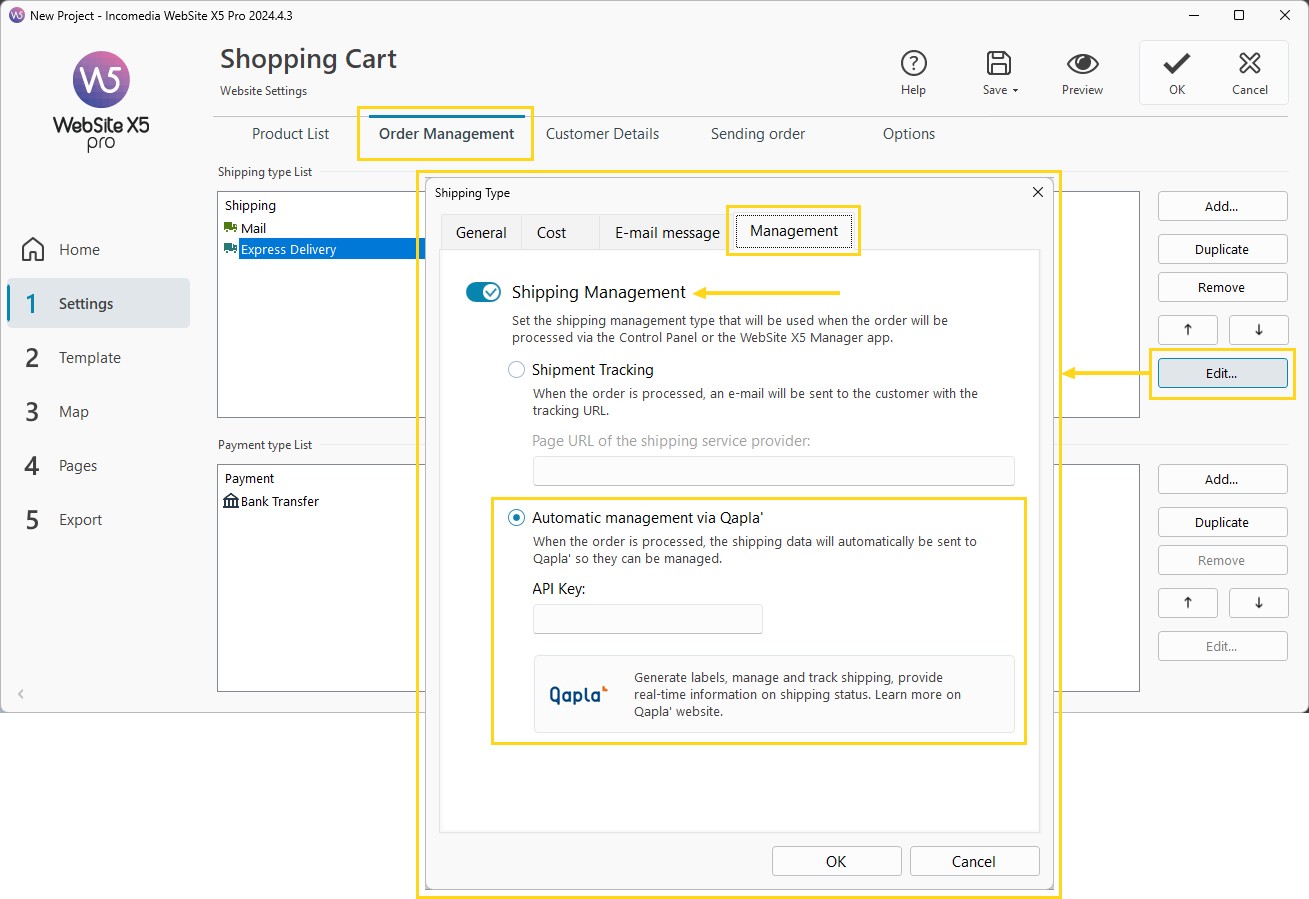Viewport: 1309px width, 899px height.
Task: Toggle the Shipping Management switch
Action: 483,292
